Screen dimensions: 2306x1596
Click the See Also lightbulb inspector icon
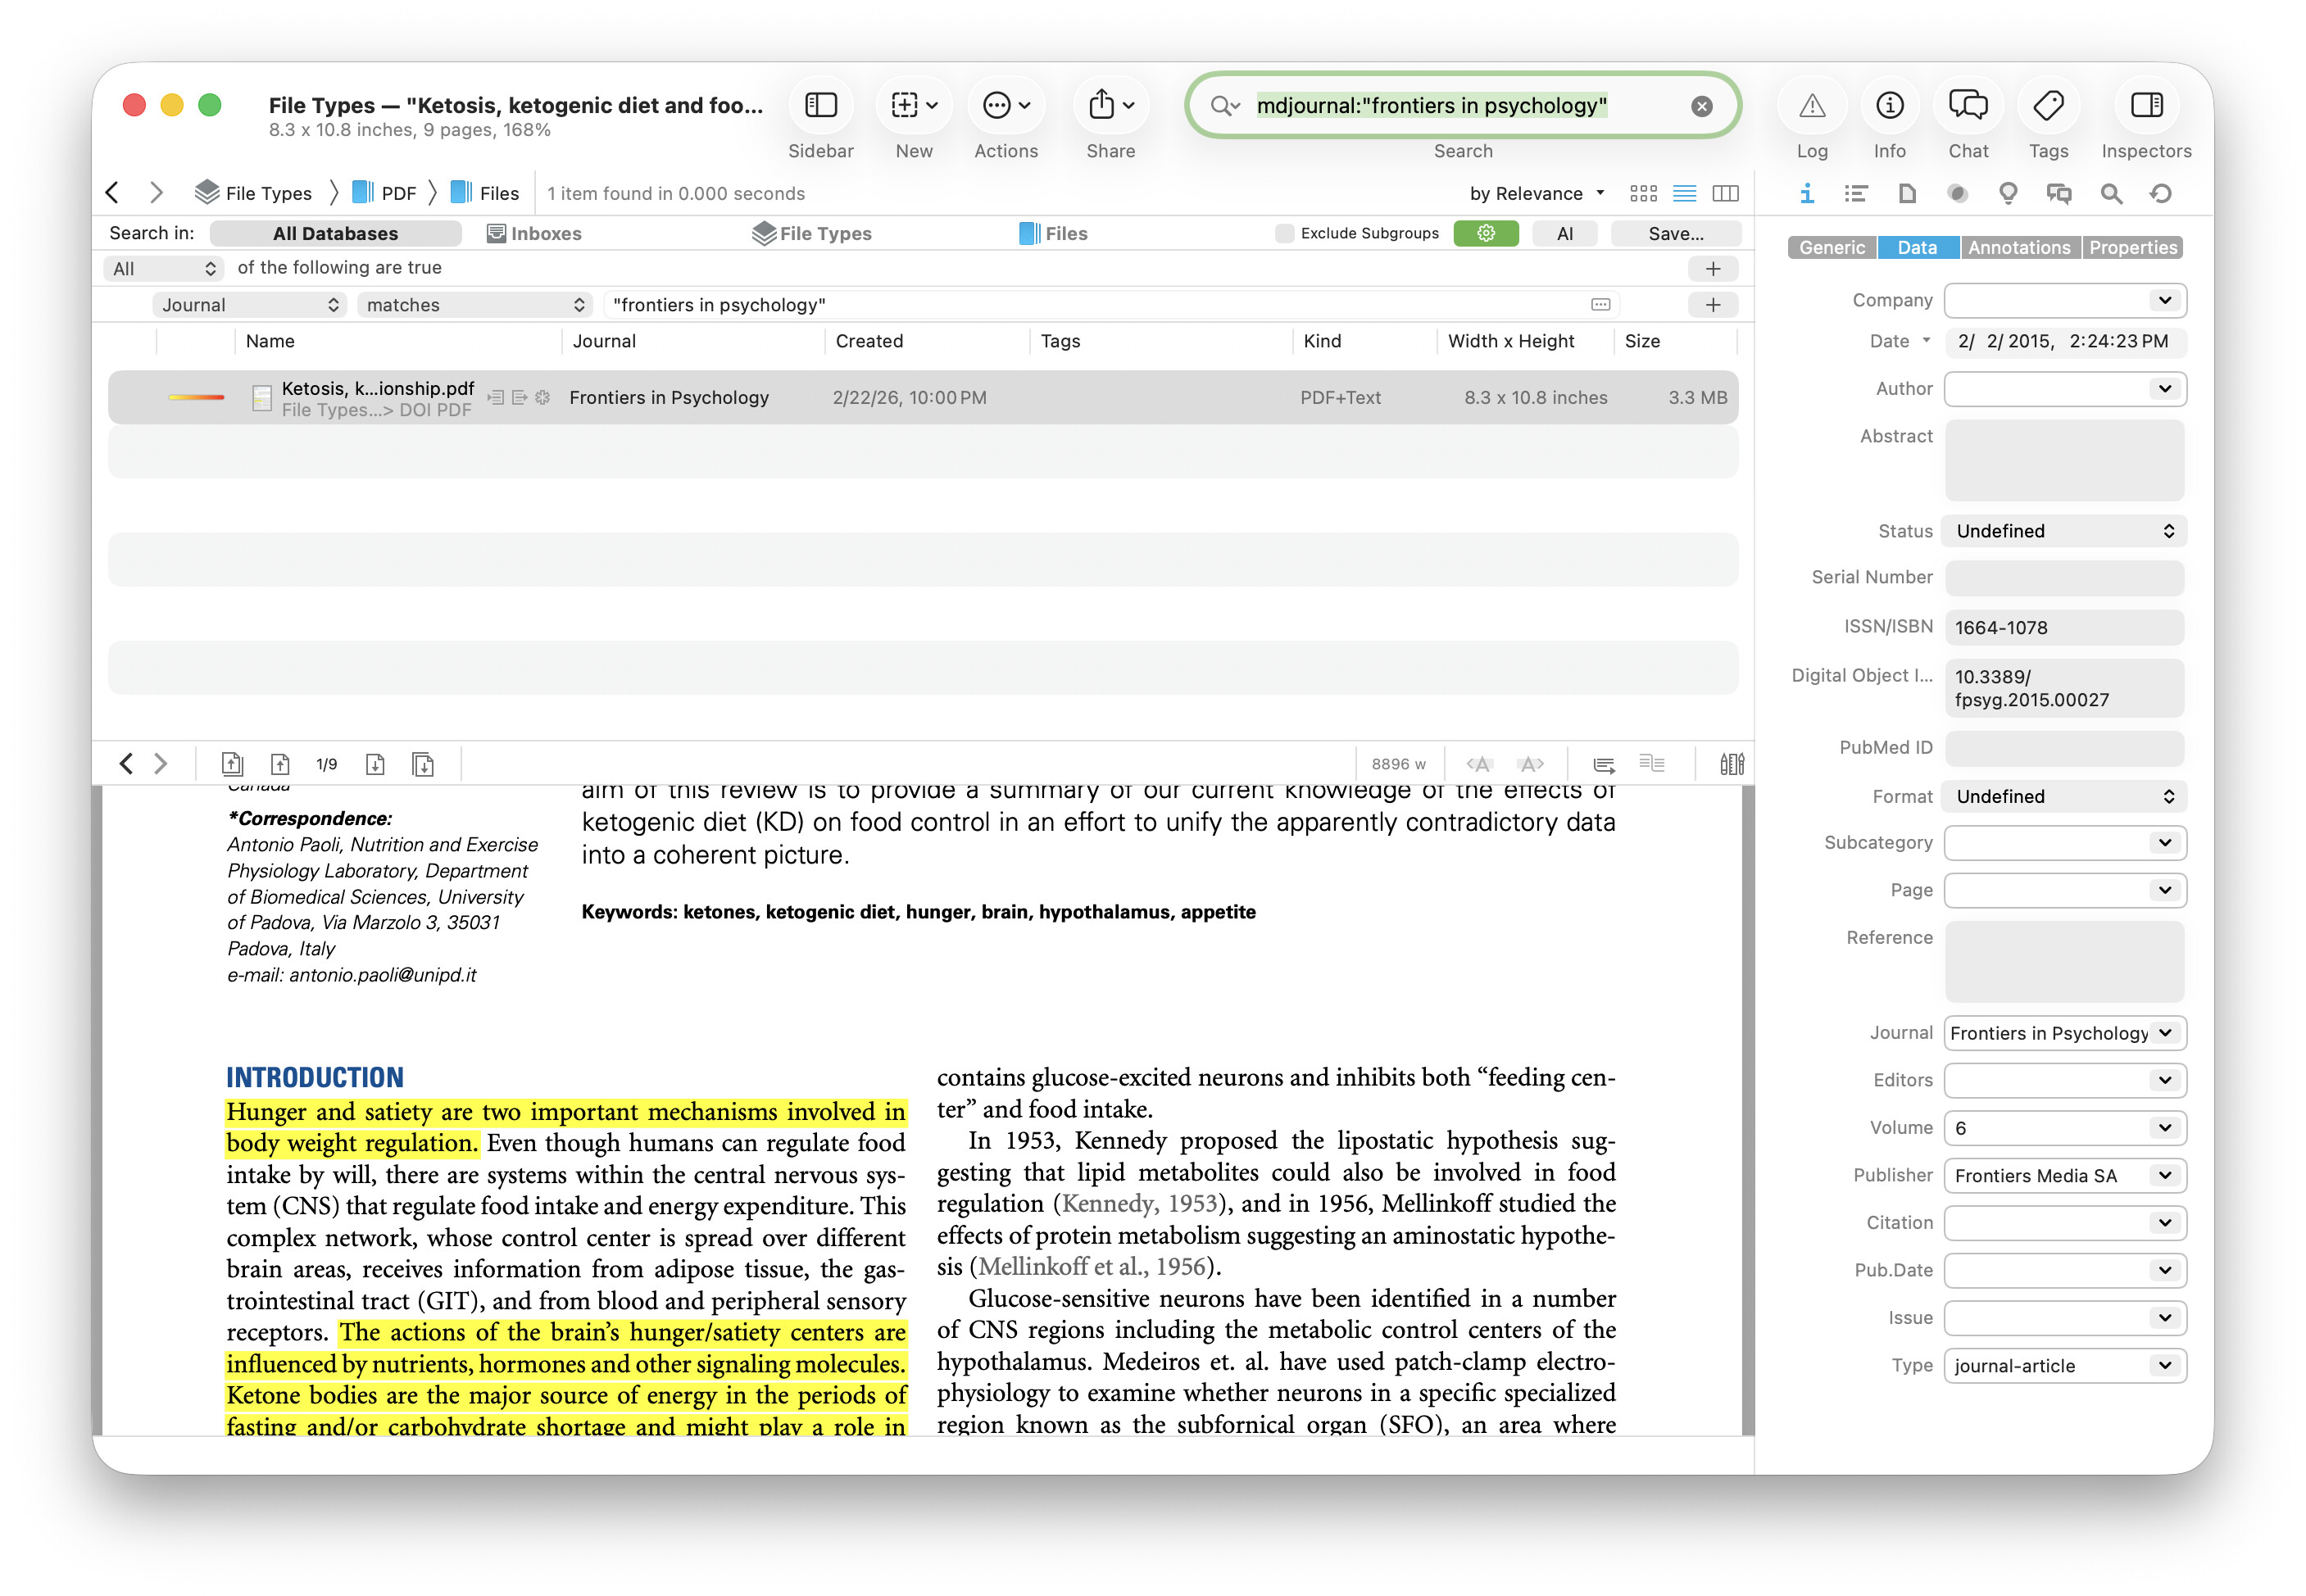pyautogui.click(x=2007, y=193)
